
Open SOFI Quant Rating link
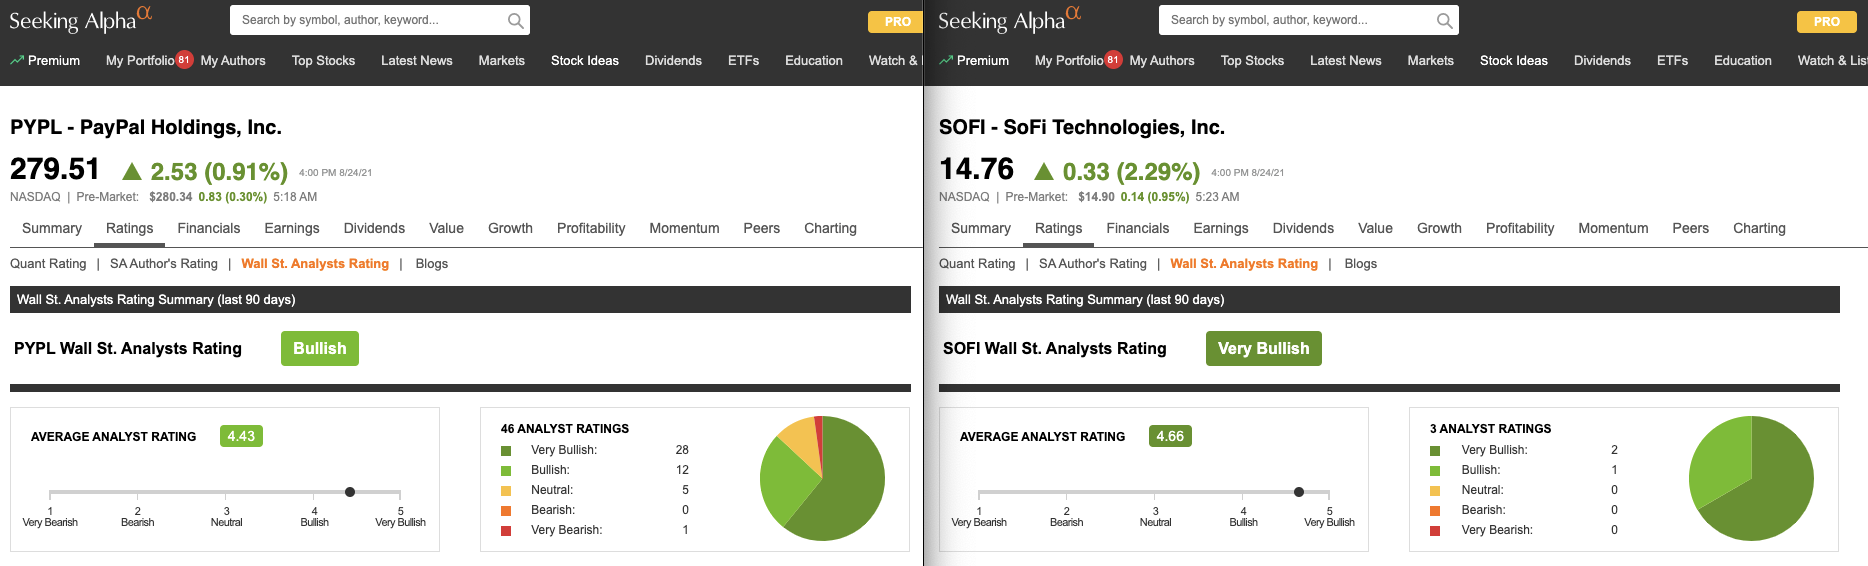(x=977, y=263)
